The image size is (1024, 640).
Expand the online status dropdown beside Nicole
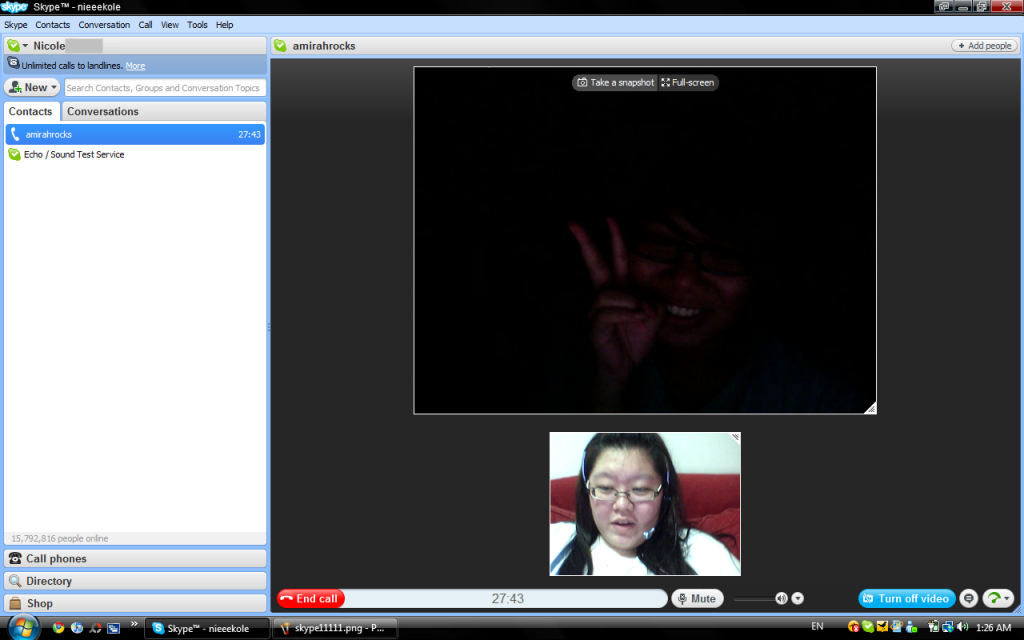[x=25, y=46]
